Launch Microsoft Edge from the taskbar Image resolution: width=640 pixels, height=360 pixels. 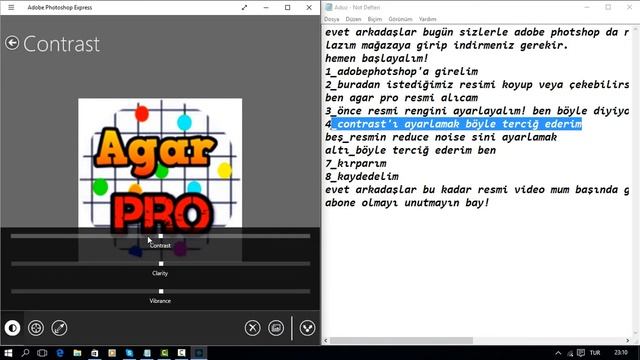[60, 353]
